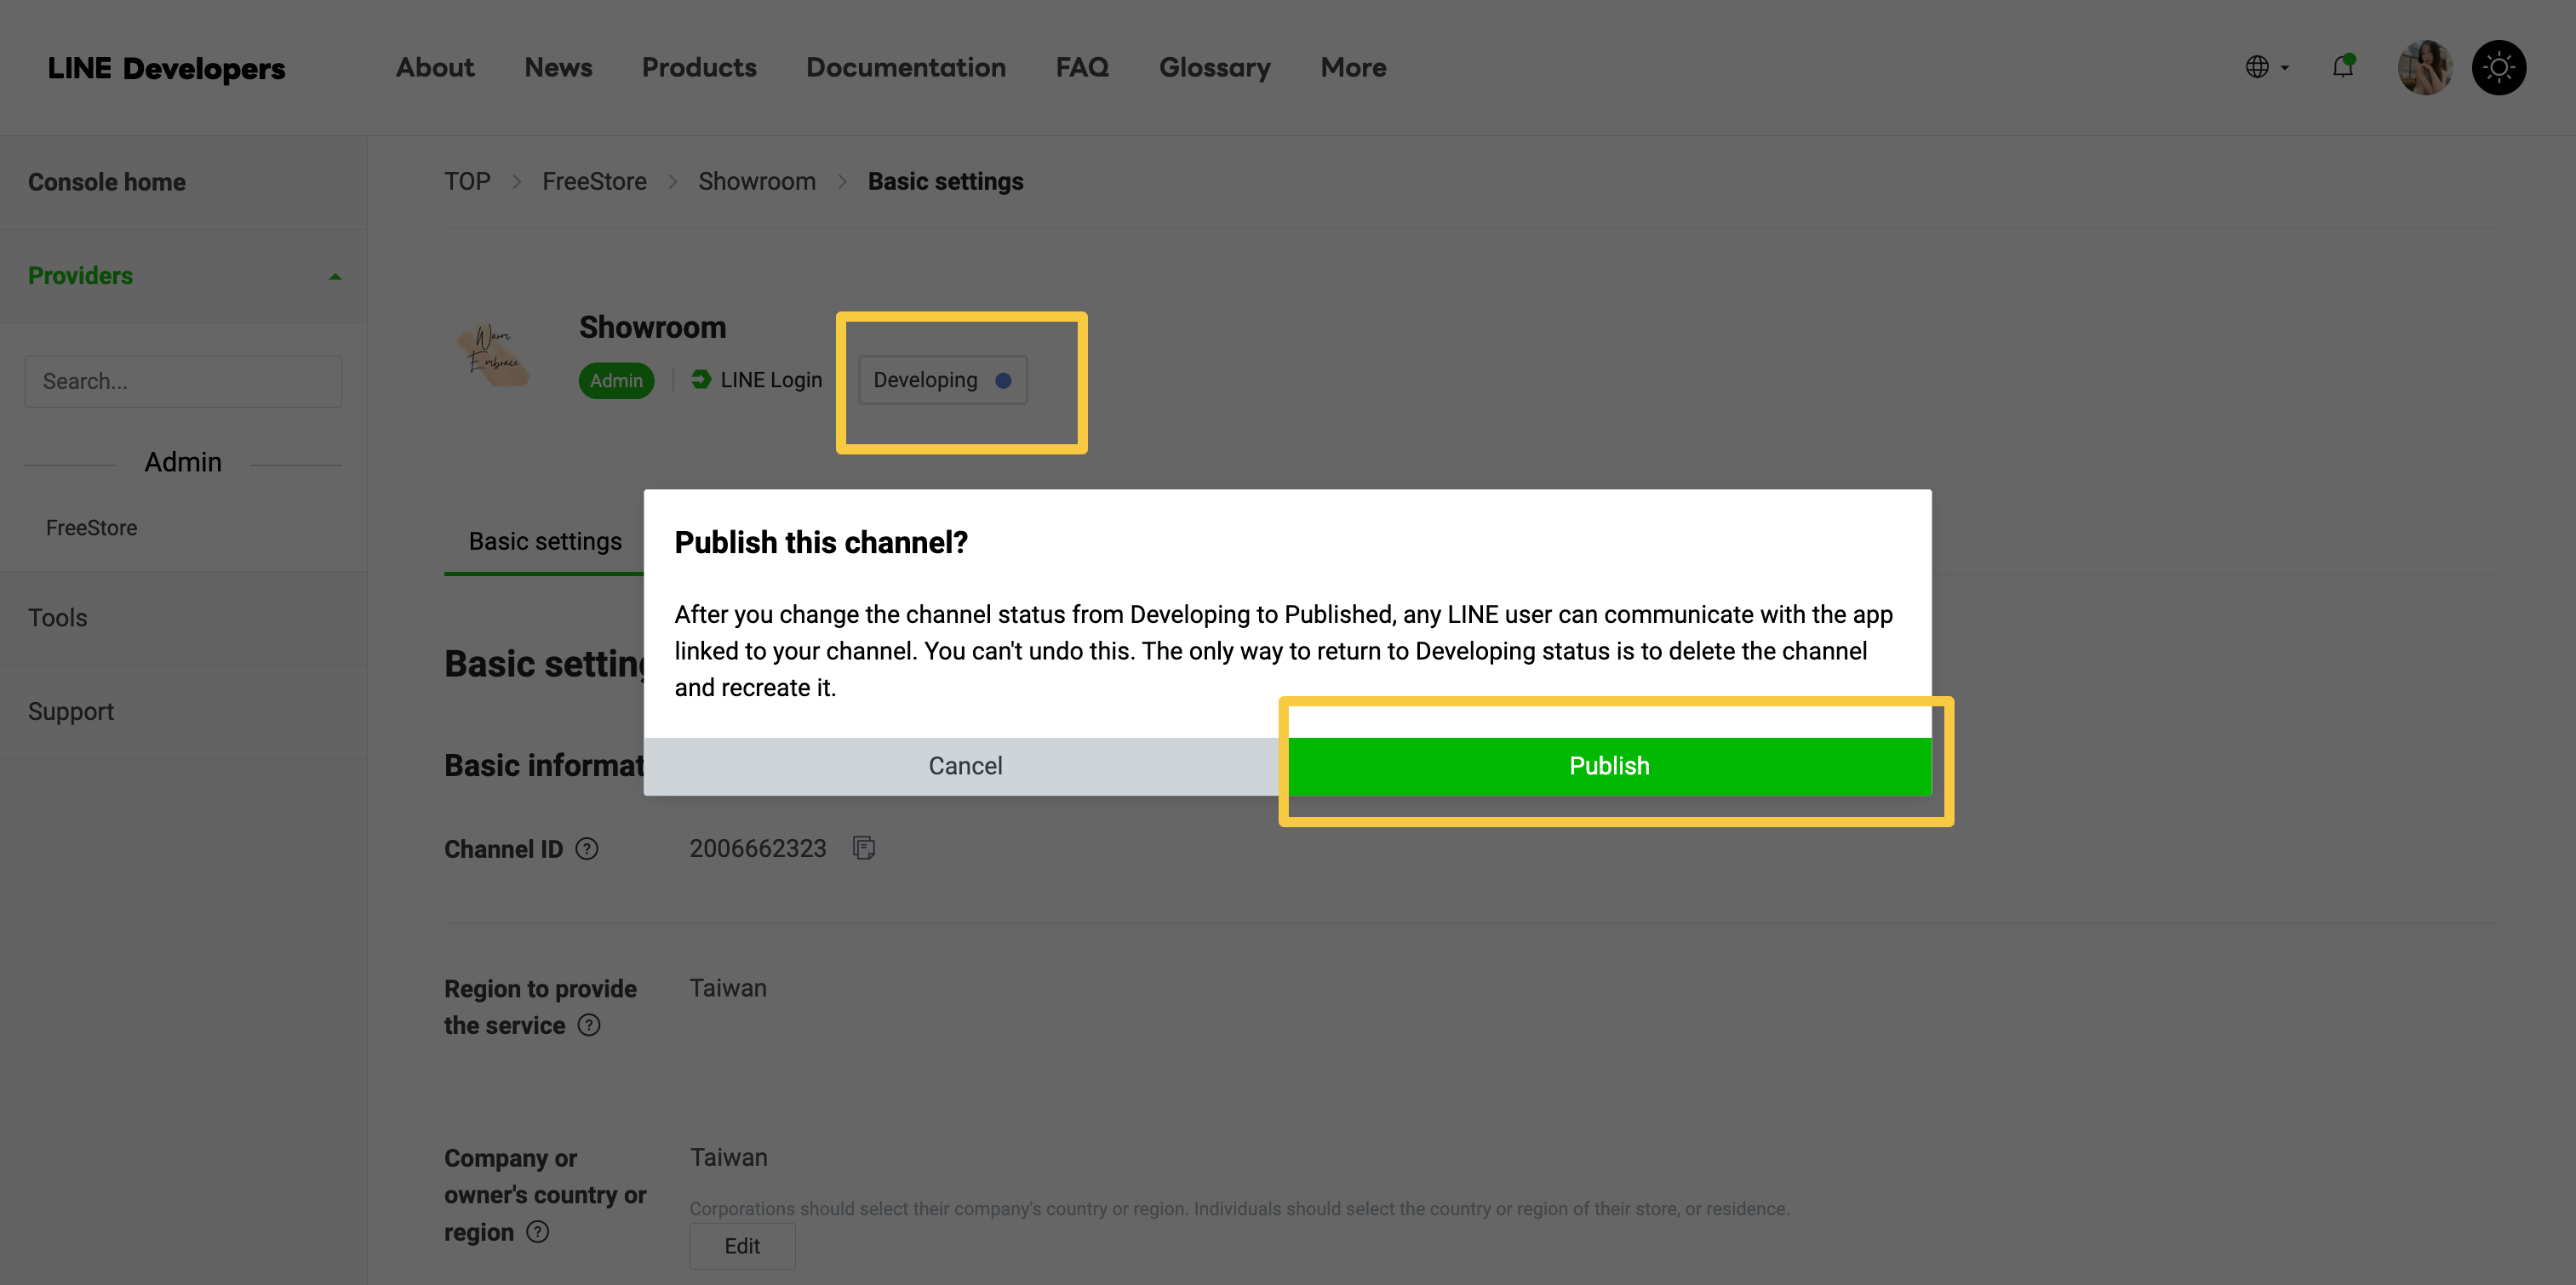The image size is (2576, 1285).
Task: Click the provider Search field
Action: click(x=183, y=381)
